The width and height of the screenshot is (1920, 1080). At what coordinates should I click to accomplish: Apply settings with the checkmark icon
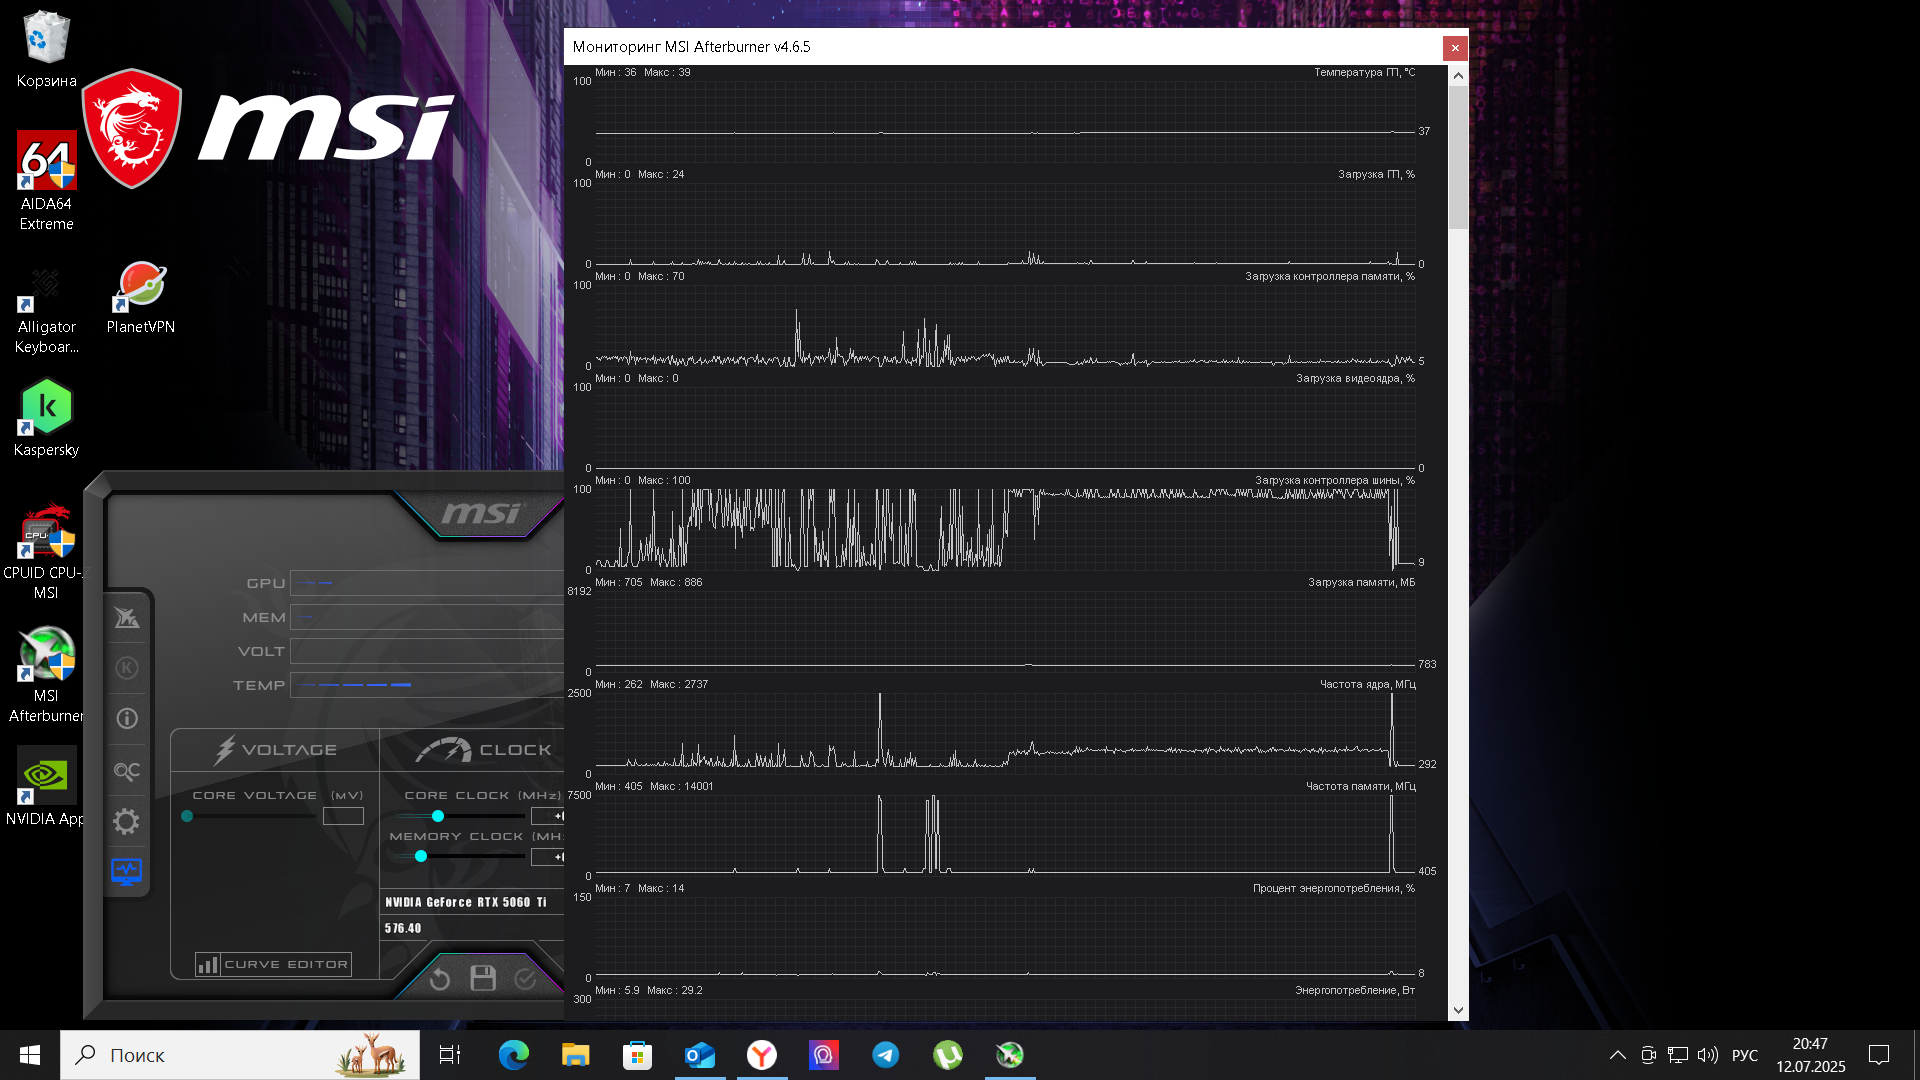(x=525, y=979)
